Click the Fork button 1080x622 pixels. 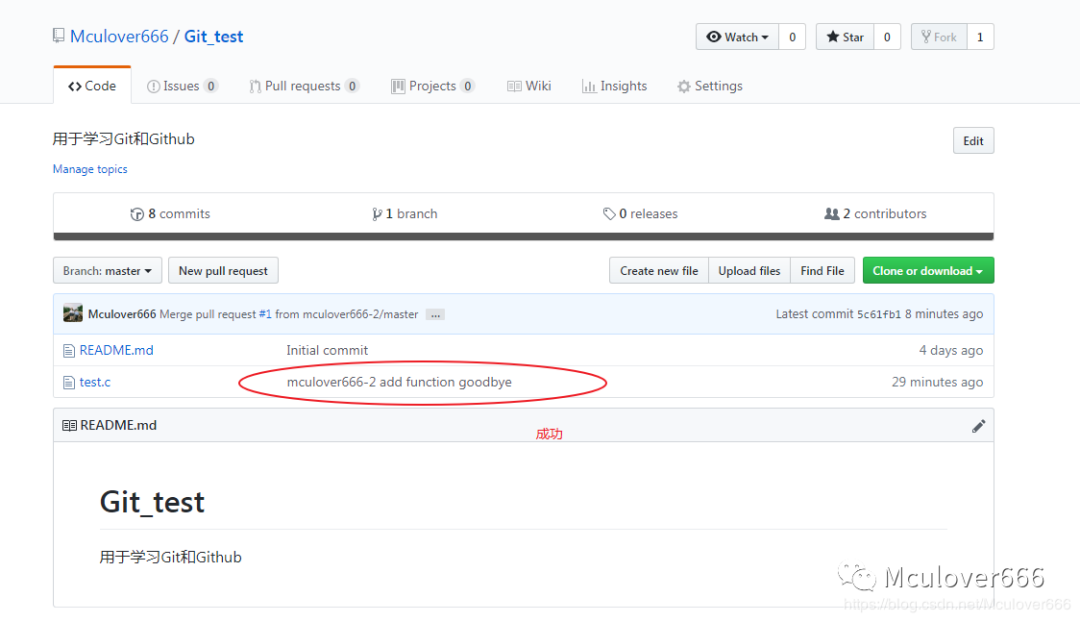[939, 37]
